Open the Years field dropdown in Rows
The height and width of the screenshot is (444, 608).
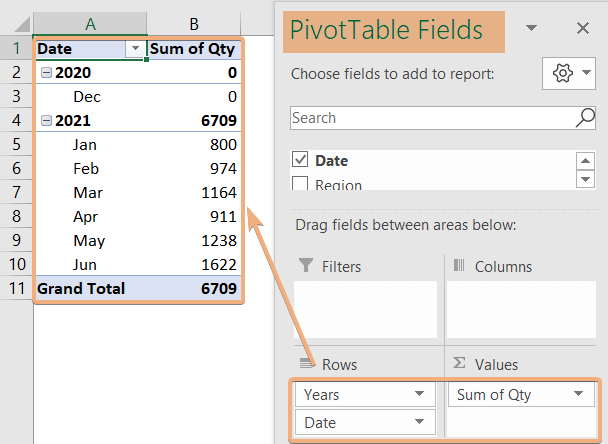419,394
